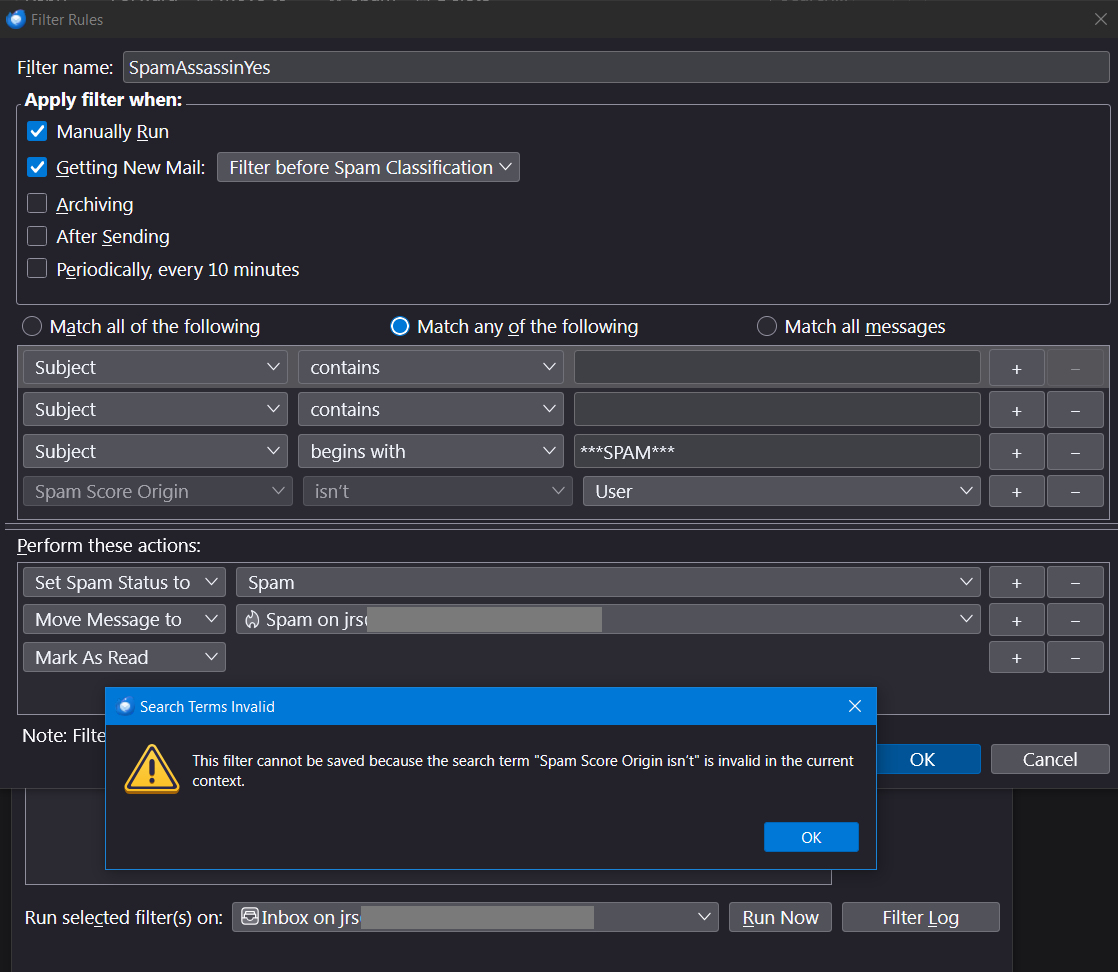Image resolution: width=1118 pixels, height=972 pixels.
Task: Choose Match all messages option
Action: [766, 327]
